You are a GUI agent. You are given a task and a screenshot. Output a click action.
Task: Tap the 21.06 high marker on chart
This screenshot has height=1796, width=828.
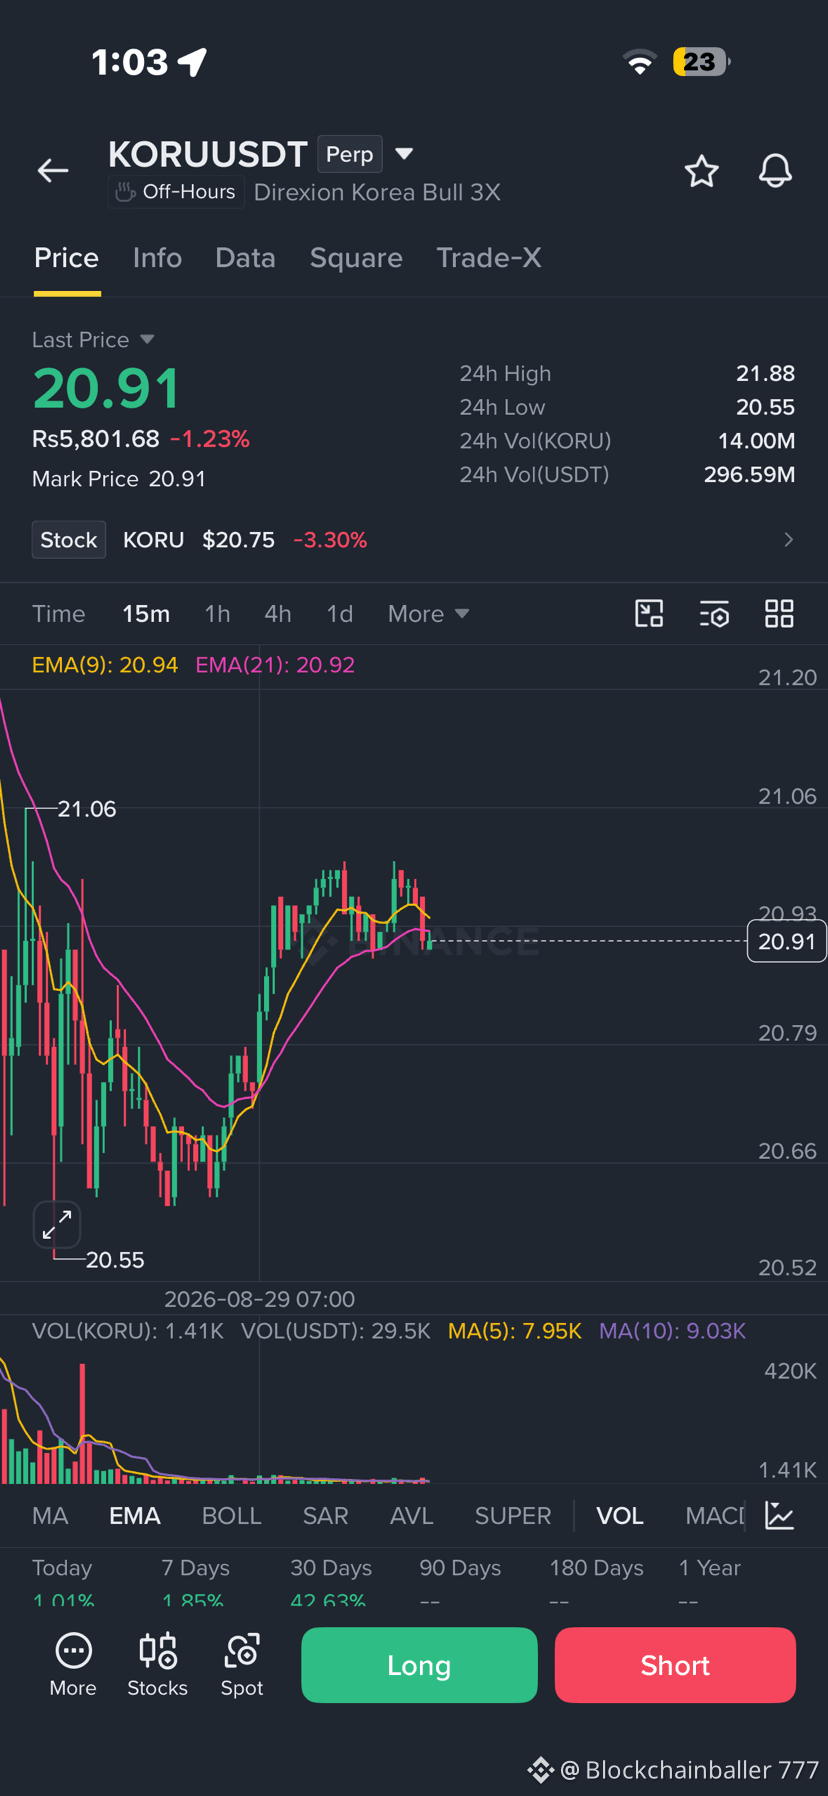[87, 809]
